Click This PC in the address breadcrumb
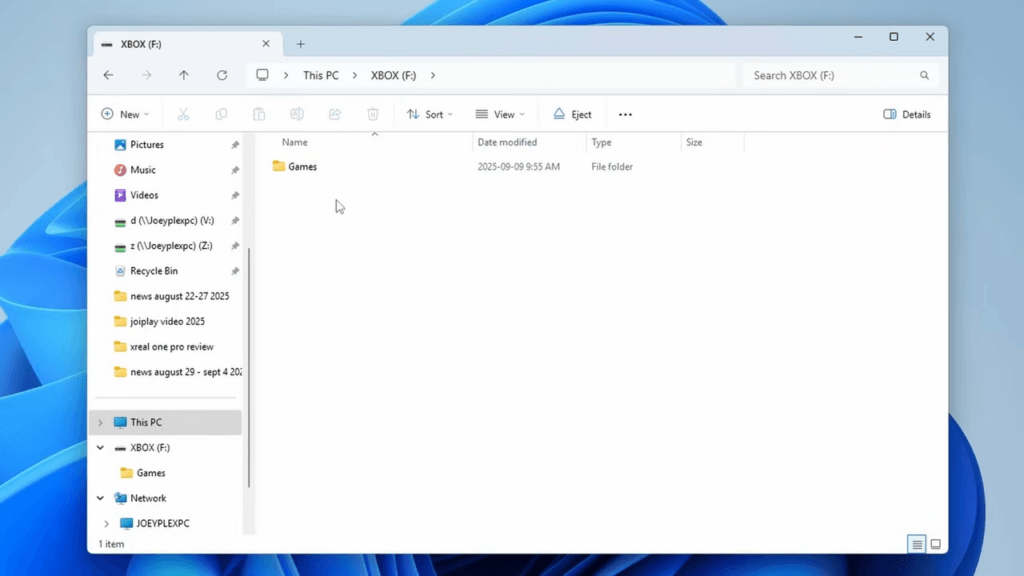Screen dimensions: 1024x576 pyautogui.click(x=320, y=75)
